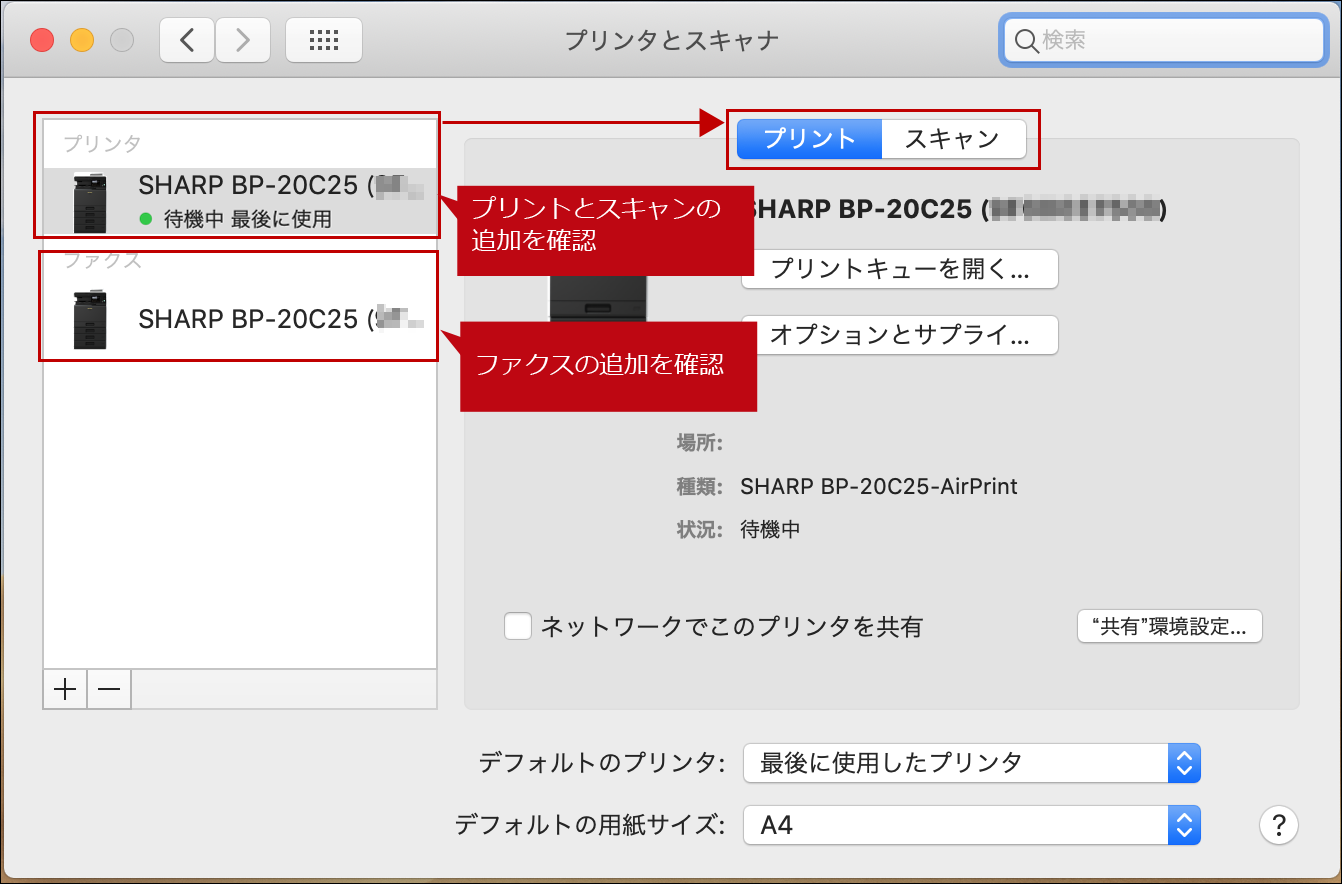Open help with the question mark button
The image size is (1342, 884).
pos(1279,826)
